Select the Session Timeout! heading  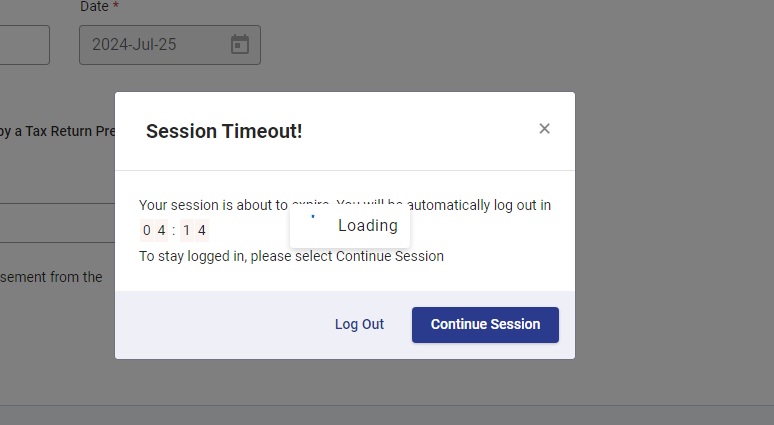tap(224, 131)
